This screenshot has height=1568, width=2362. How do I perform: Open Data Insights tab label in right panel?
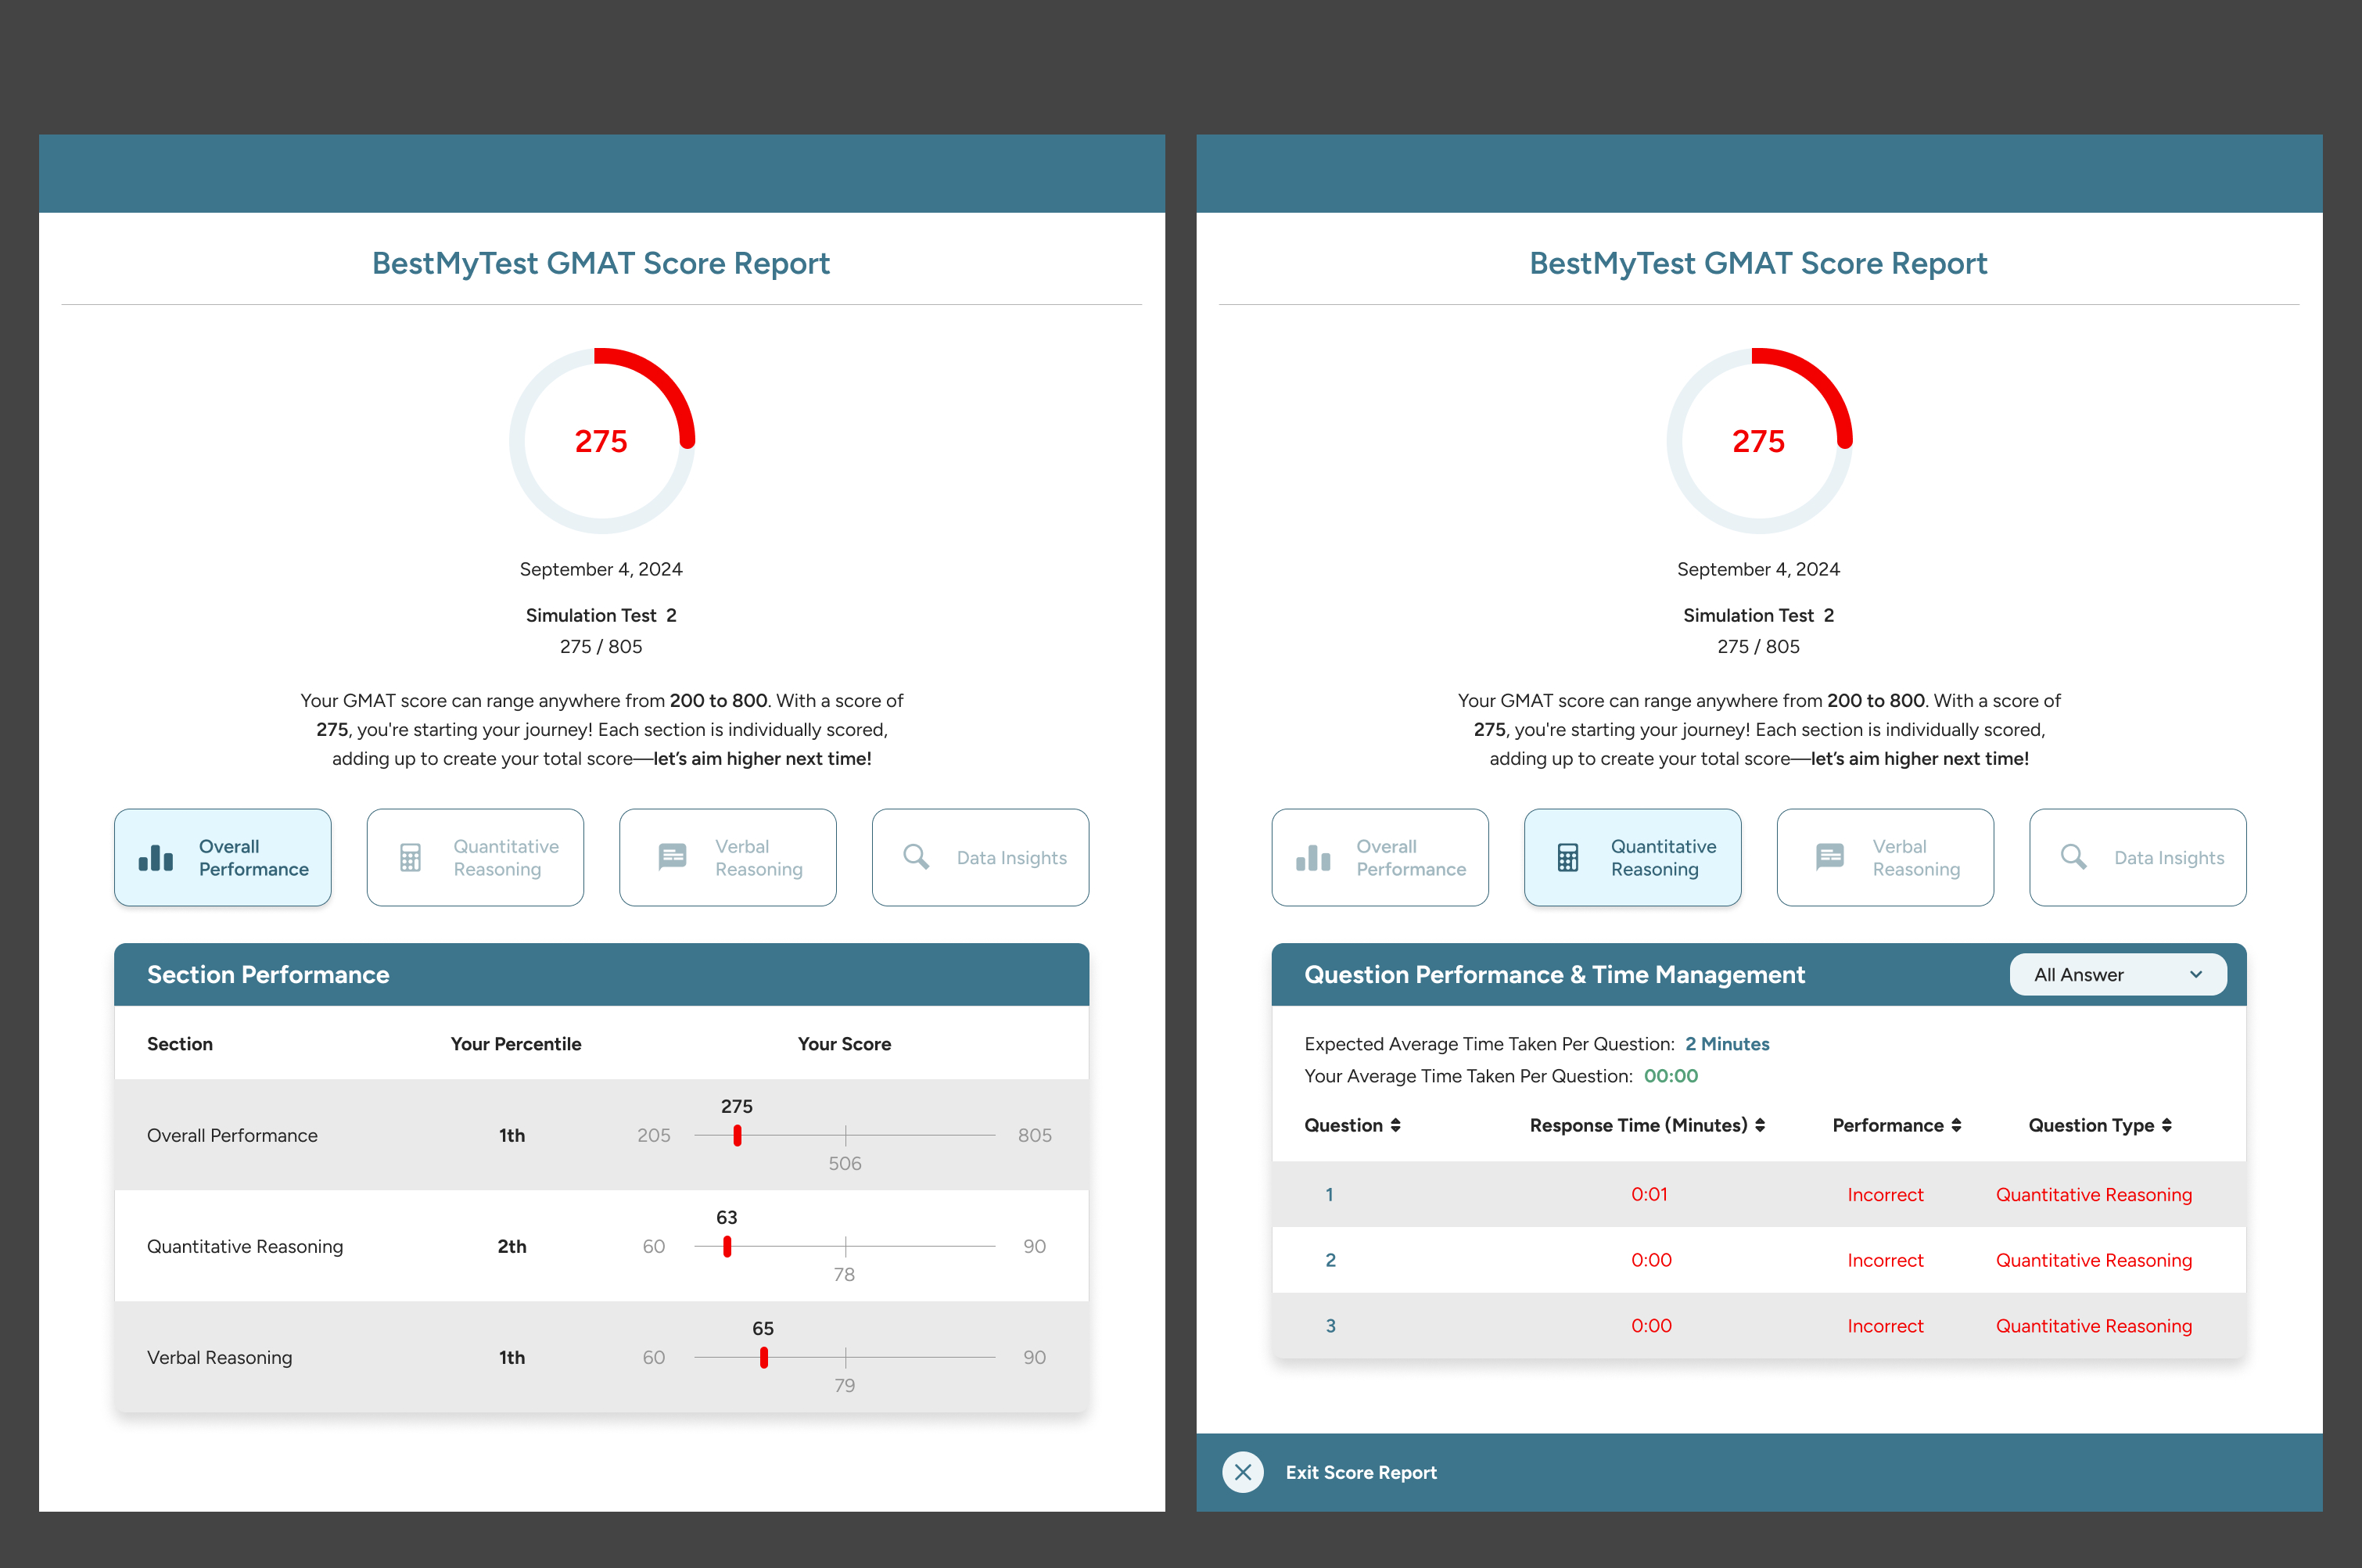(2169, 858)
